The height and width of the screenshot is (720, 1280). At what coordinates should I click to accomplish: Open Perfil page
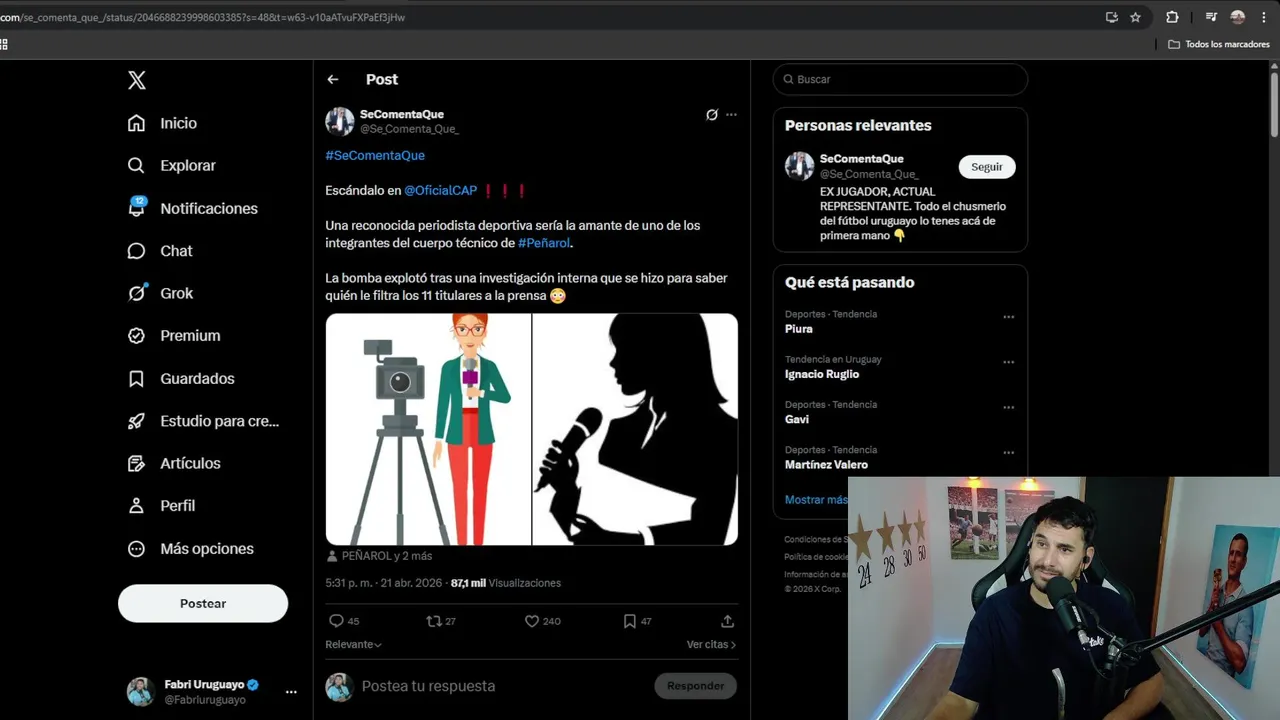(161, 506)
